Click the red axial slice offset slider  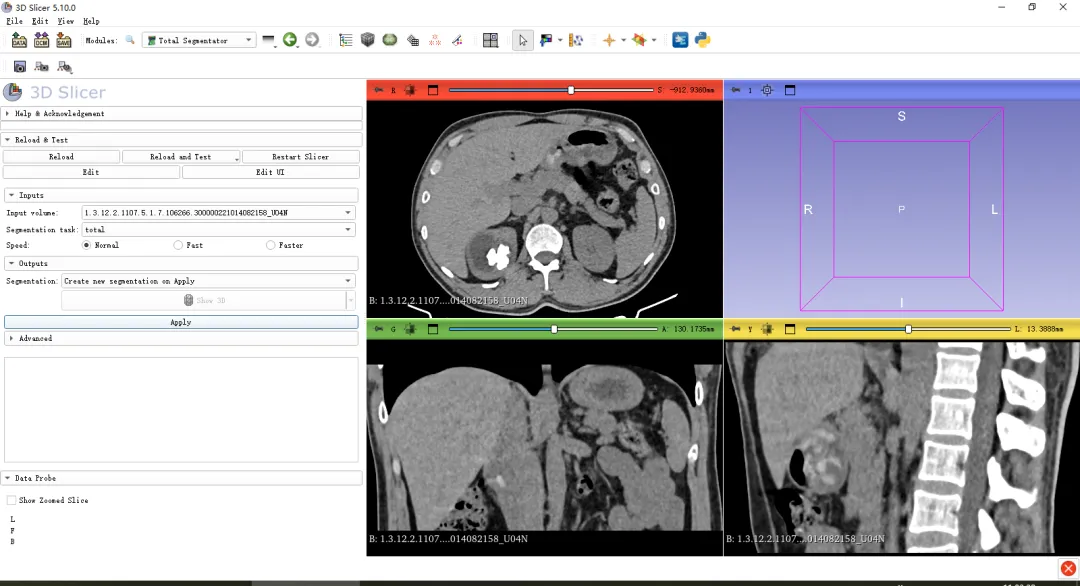[x=571, y=90]
